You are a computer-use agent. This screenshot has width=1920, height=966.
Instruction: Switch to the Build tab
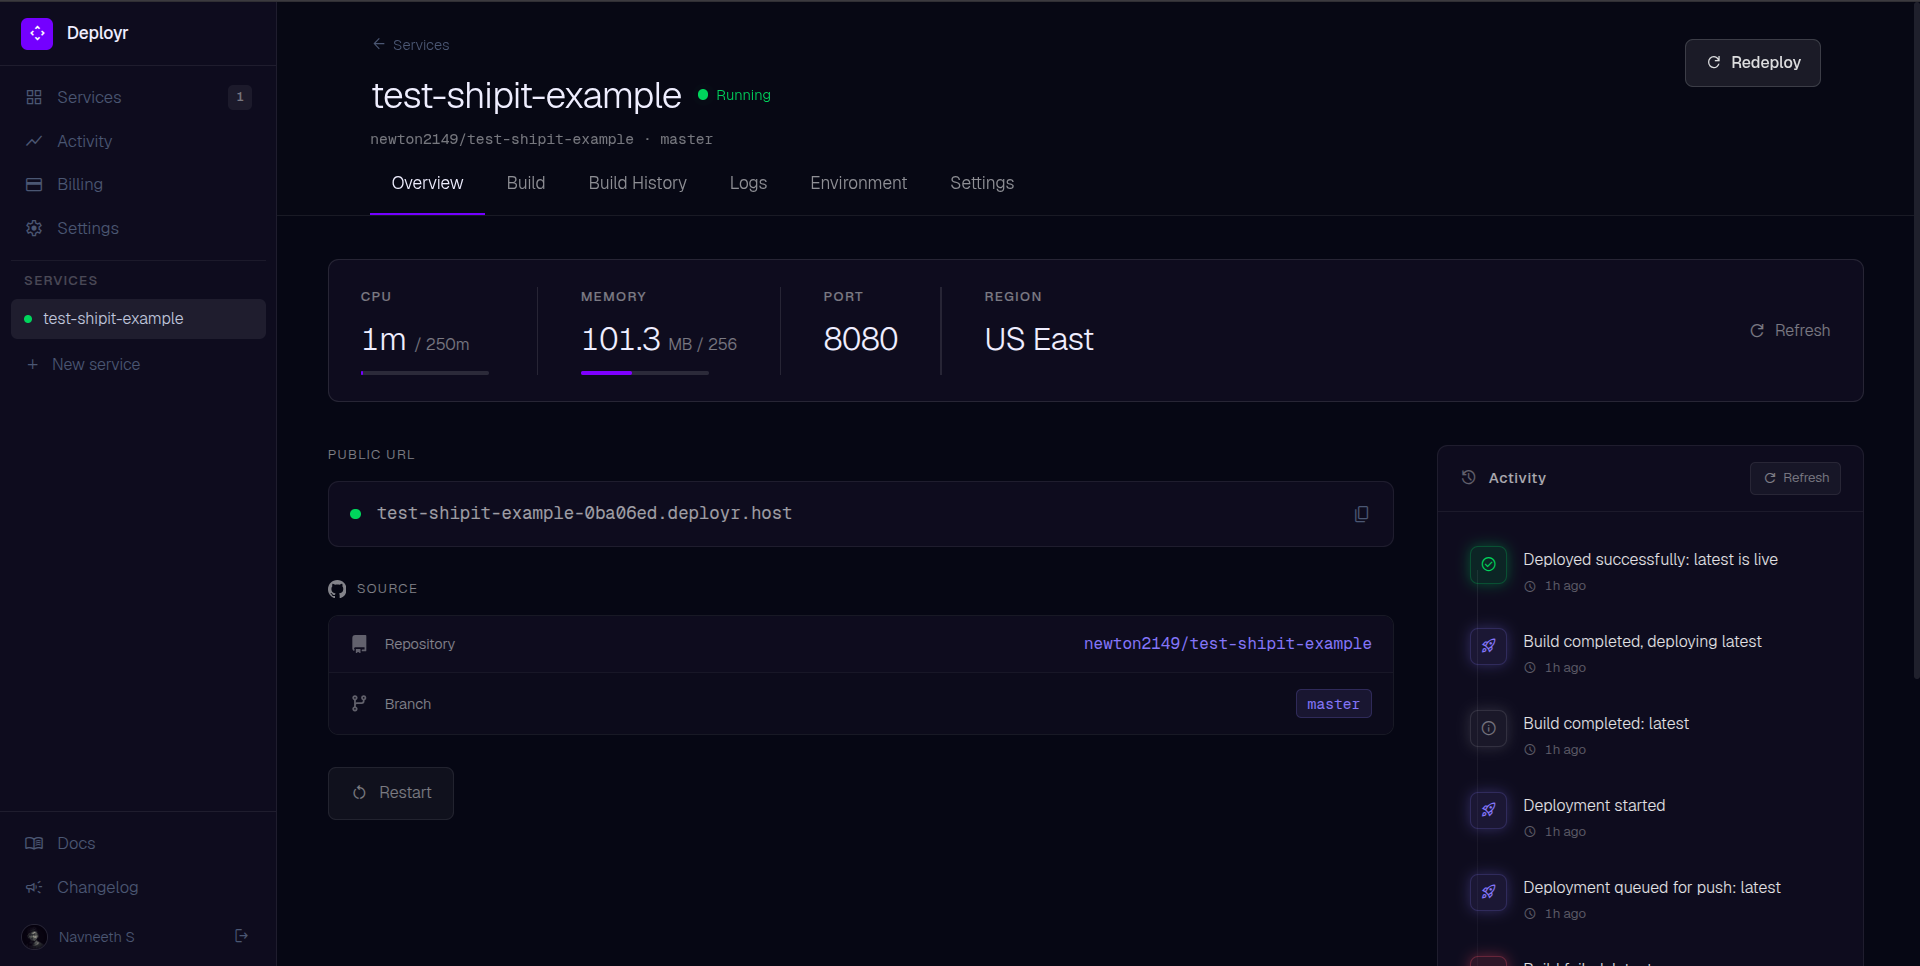pyautogui.click(x=526, y=183)
